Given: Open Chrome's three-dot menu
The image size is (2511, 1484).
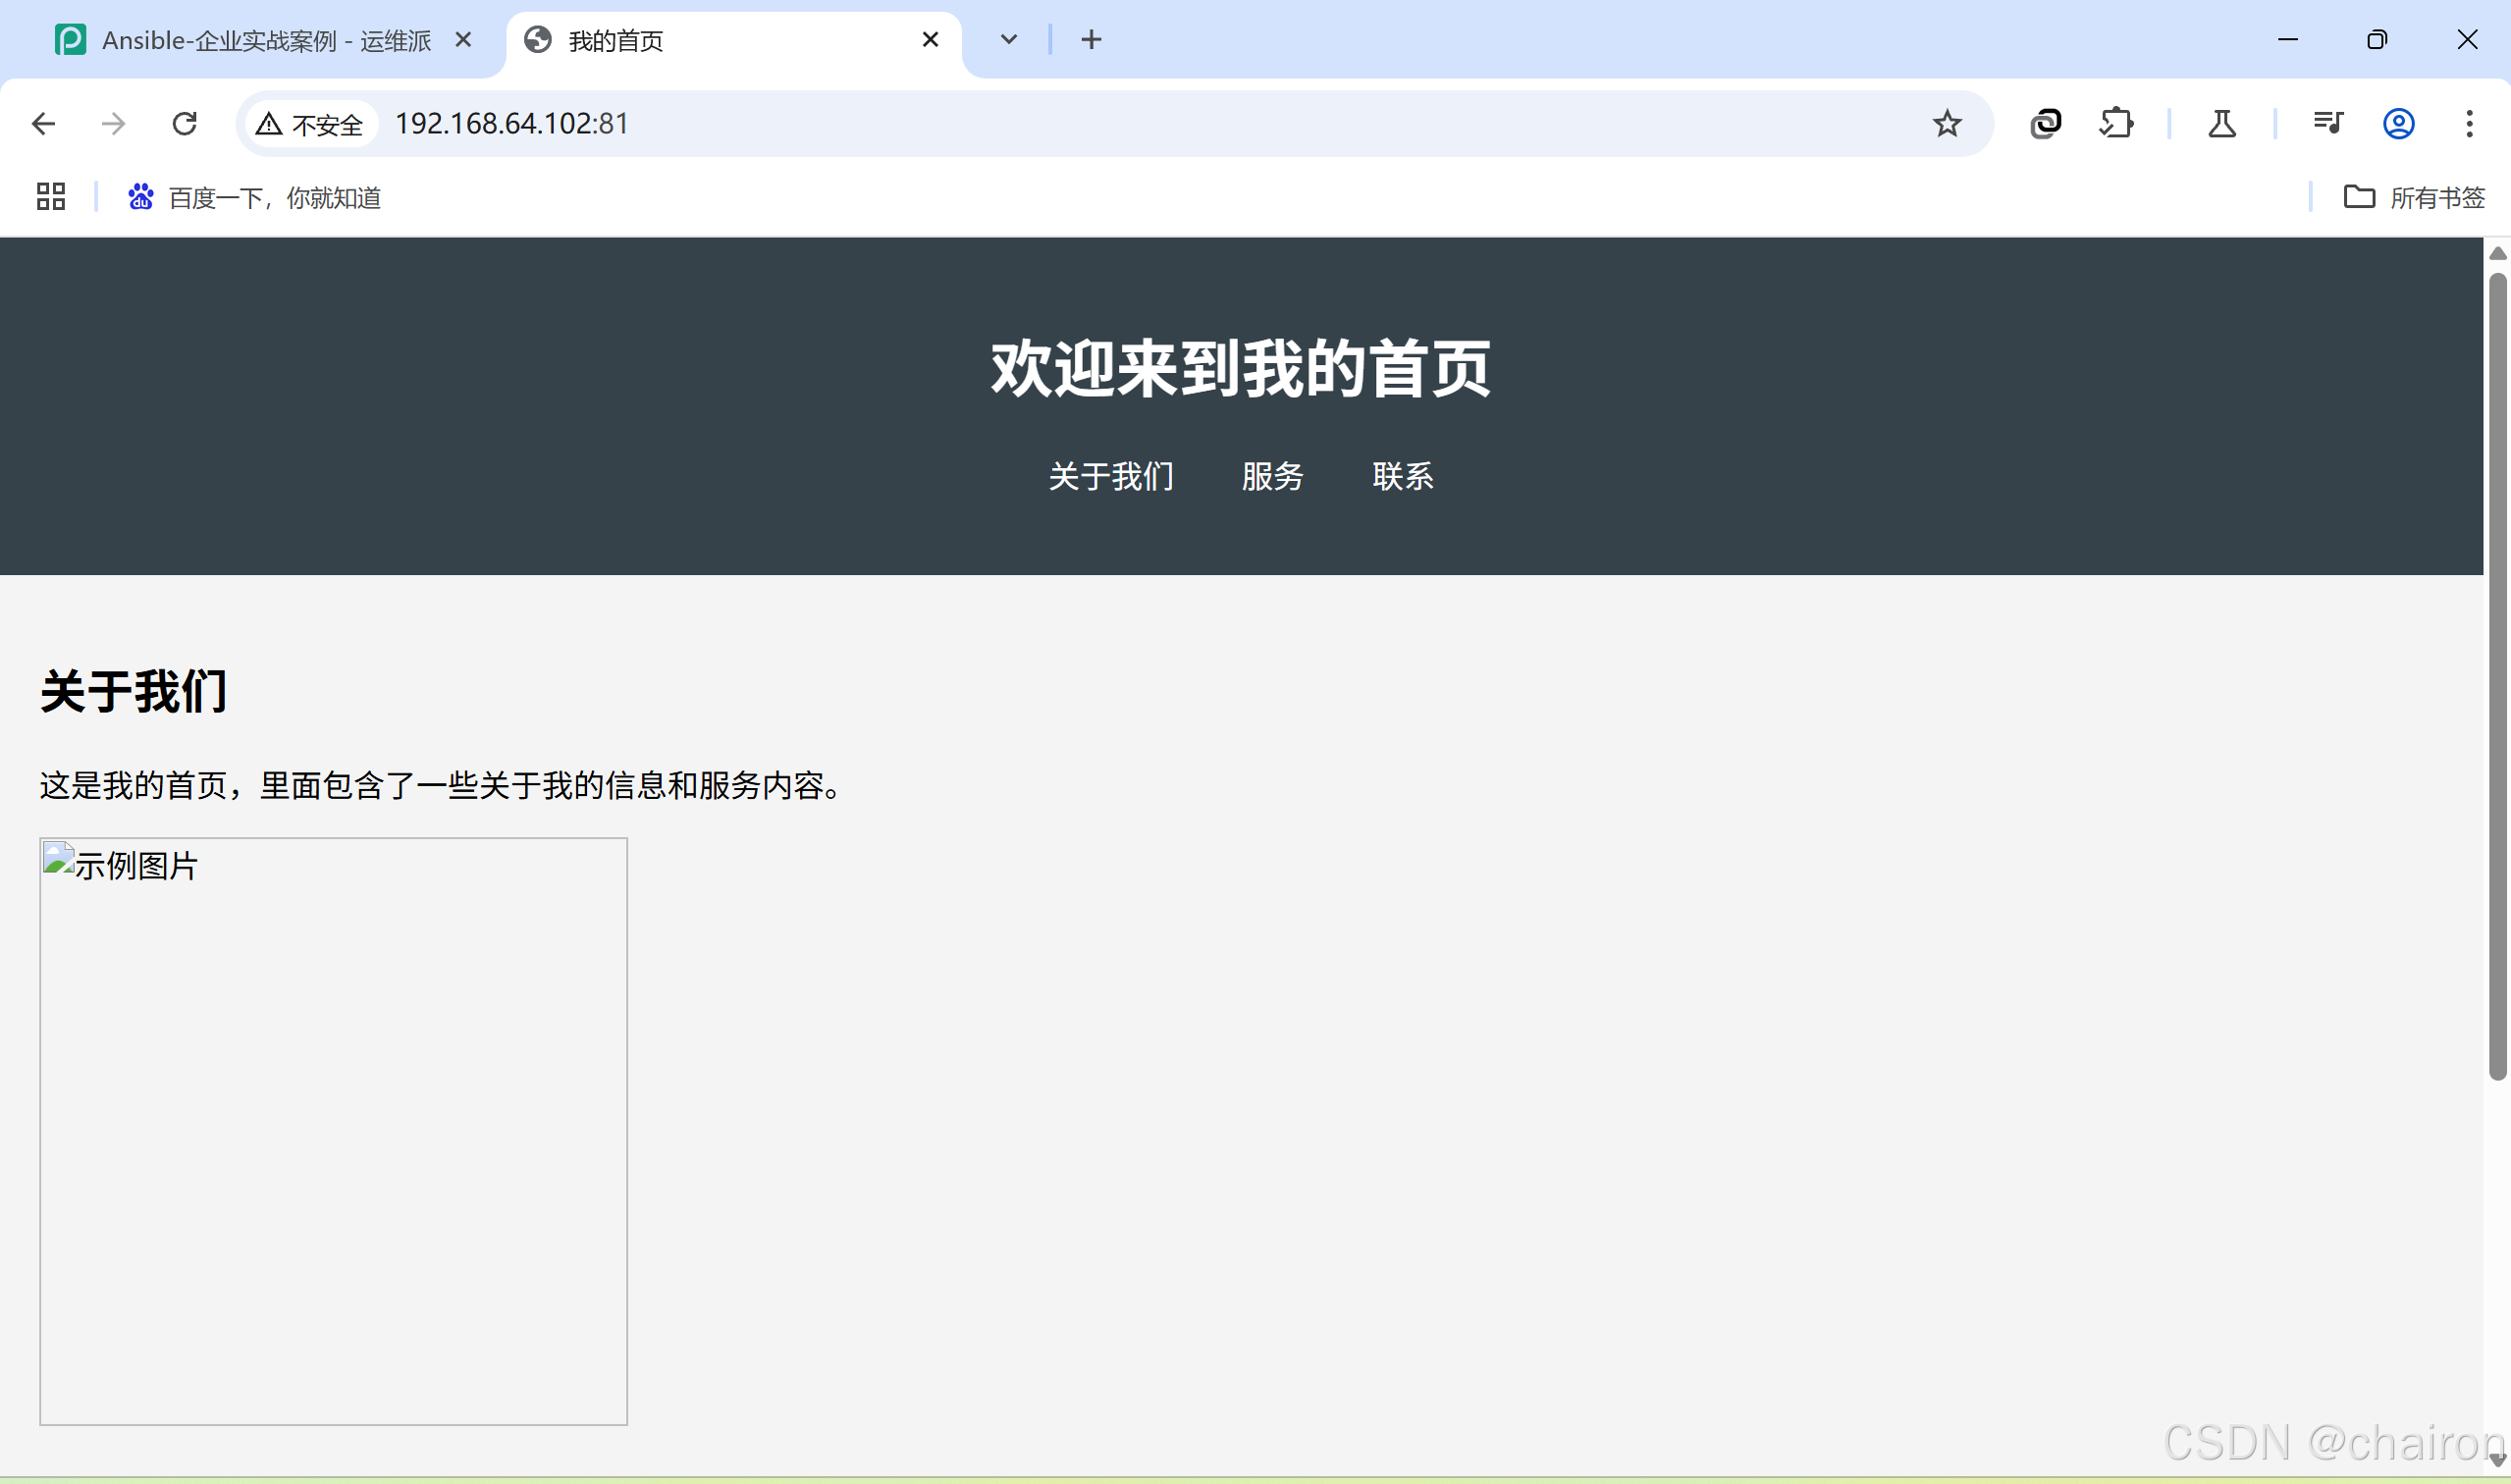Looking at the screenshot, I should pyautogui.click(x=2469, y=124).
